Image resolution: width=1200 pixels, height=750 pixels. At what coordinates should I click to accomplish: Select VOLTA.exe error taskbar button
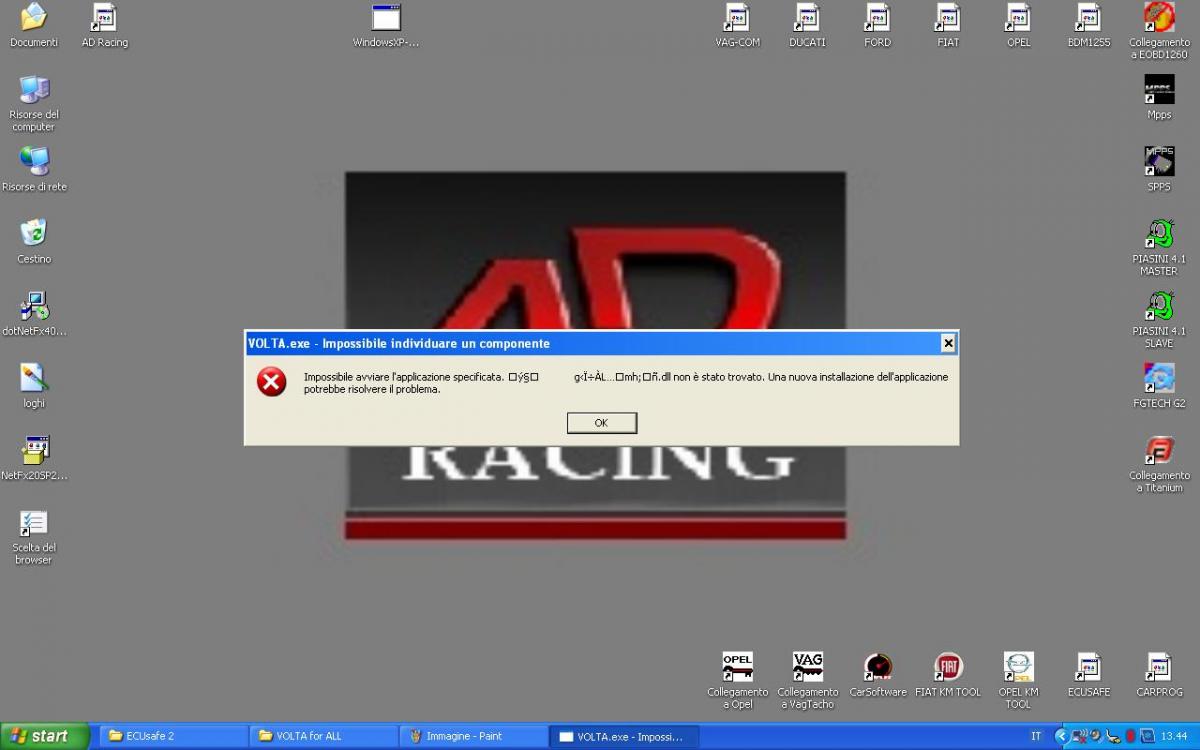(x=624, y=736)
